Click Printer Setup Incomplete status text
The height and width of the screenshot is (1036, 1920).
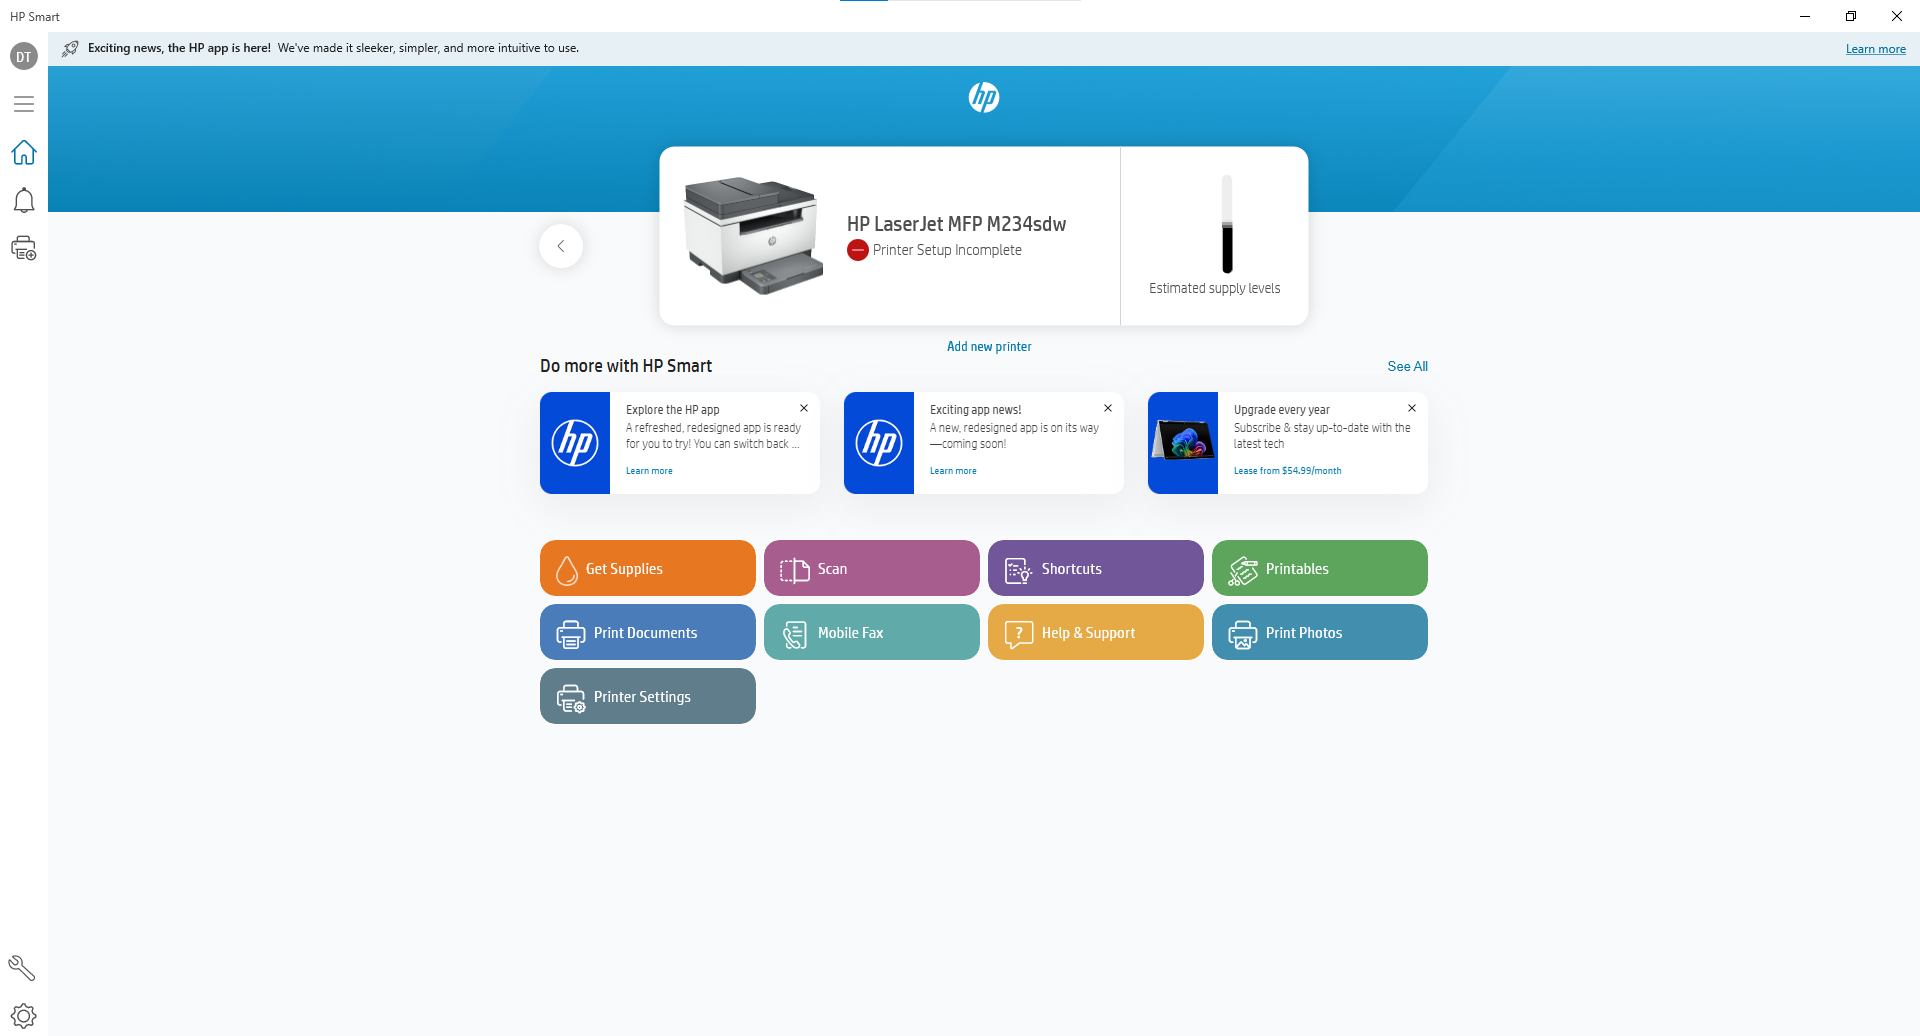(947, 250)
